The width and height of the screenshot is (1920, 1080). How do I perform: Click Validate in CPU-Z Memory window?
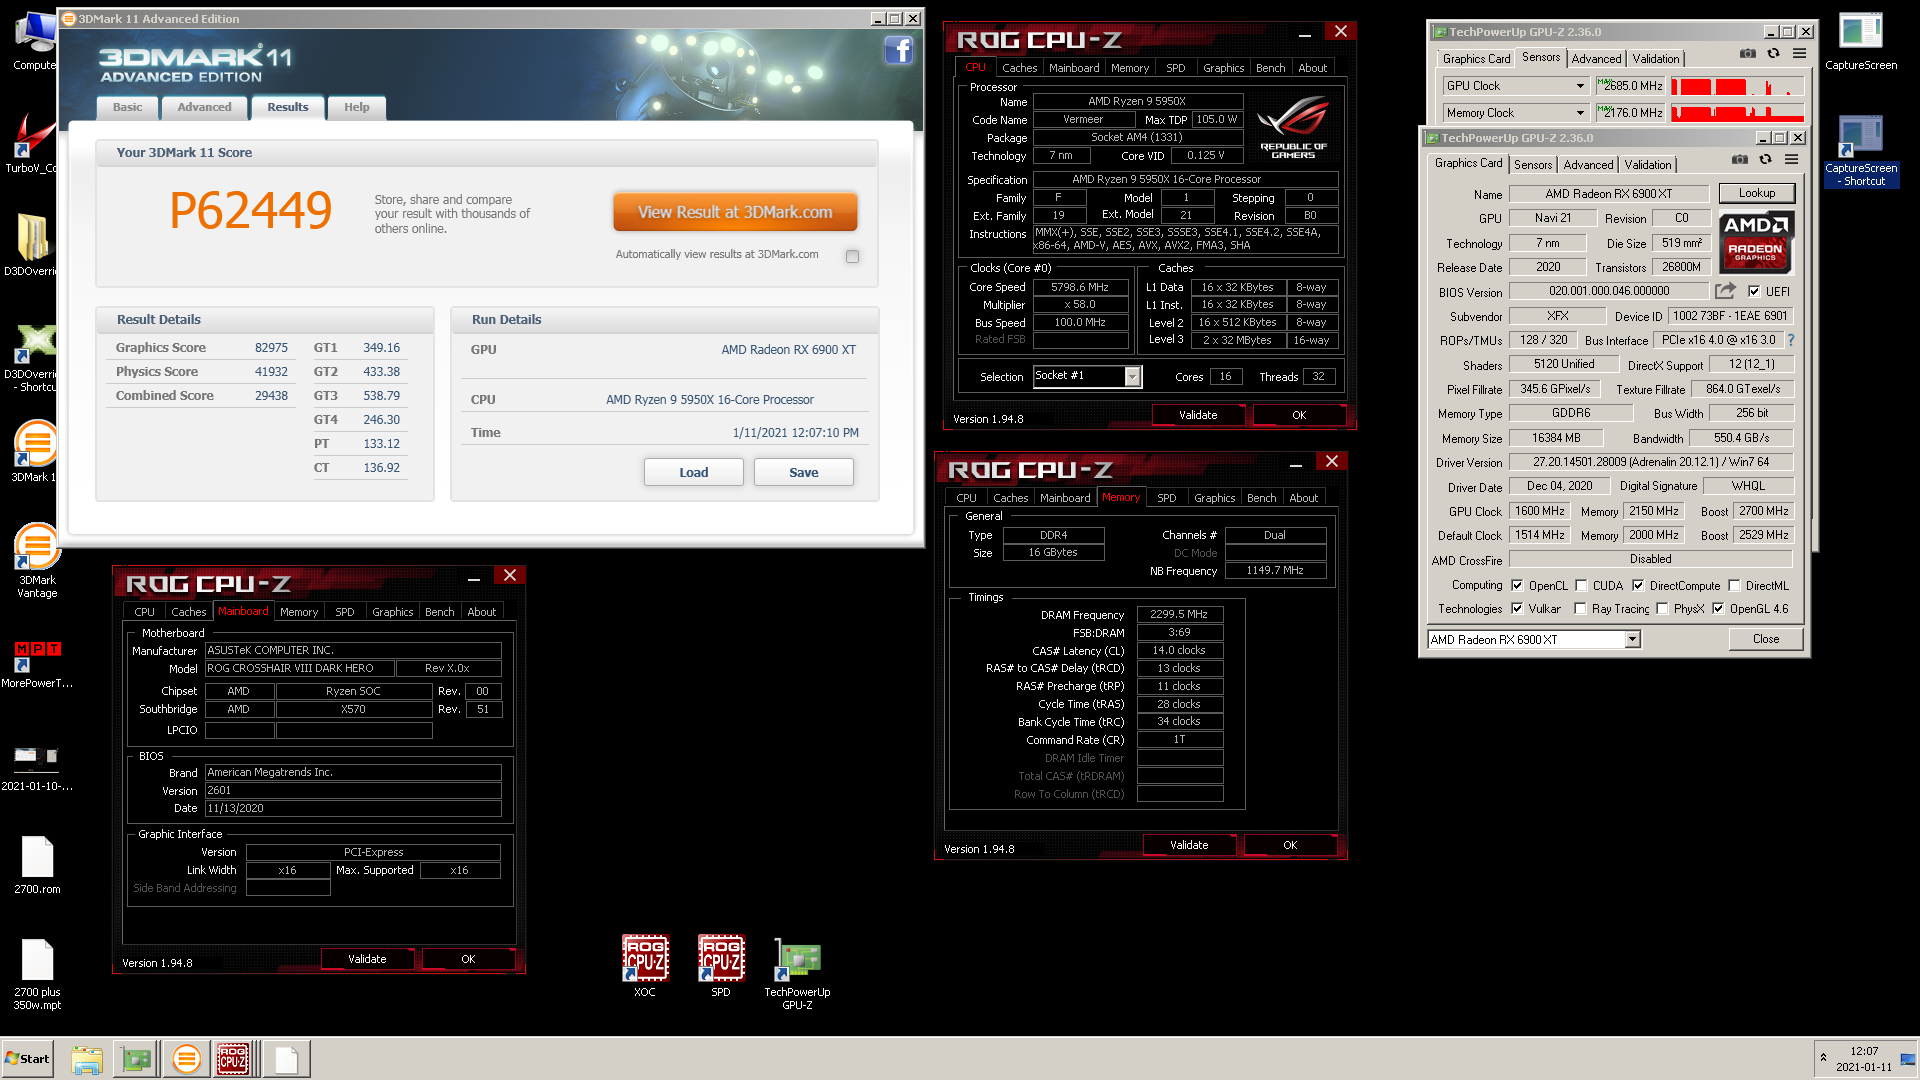[x=1189, y=846]
